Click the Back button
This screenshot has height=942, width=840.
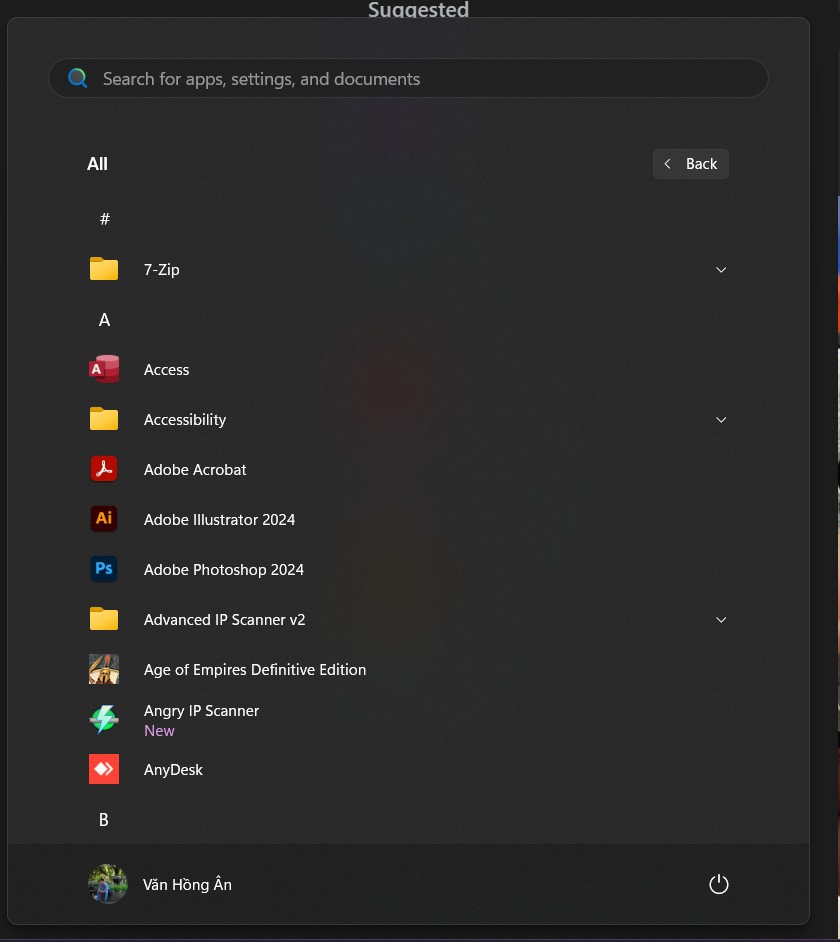click(691, 164)
